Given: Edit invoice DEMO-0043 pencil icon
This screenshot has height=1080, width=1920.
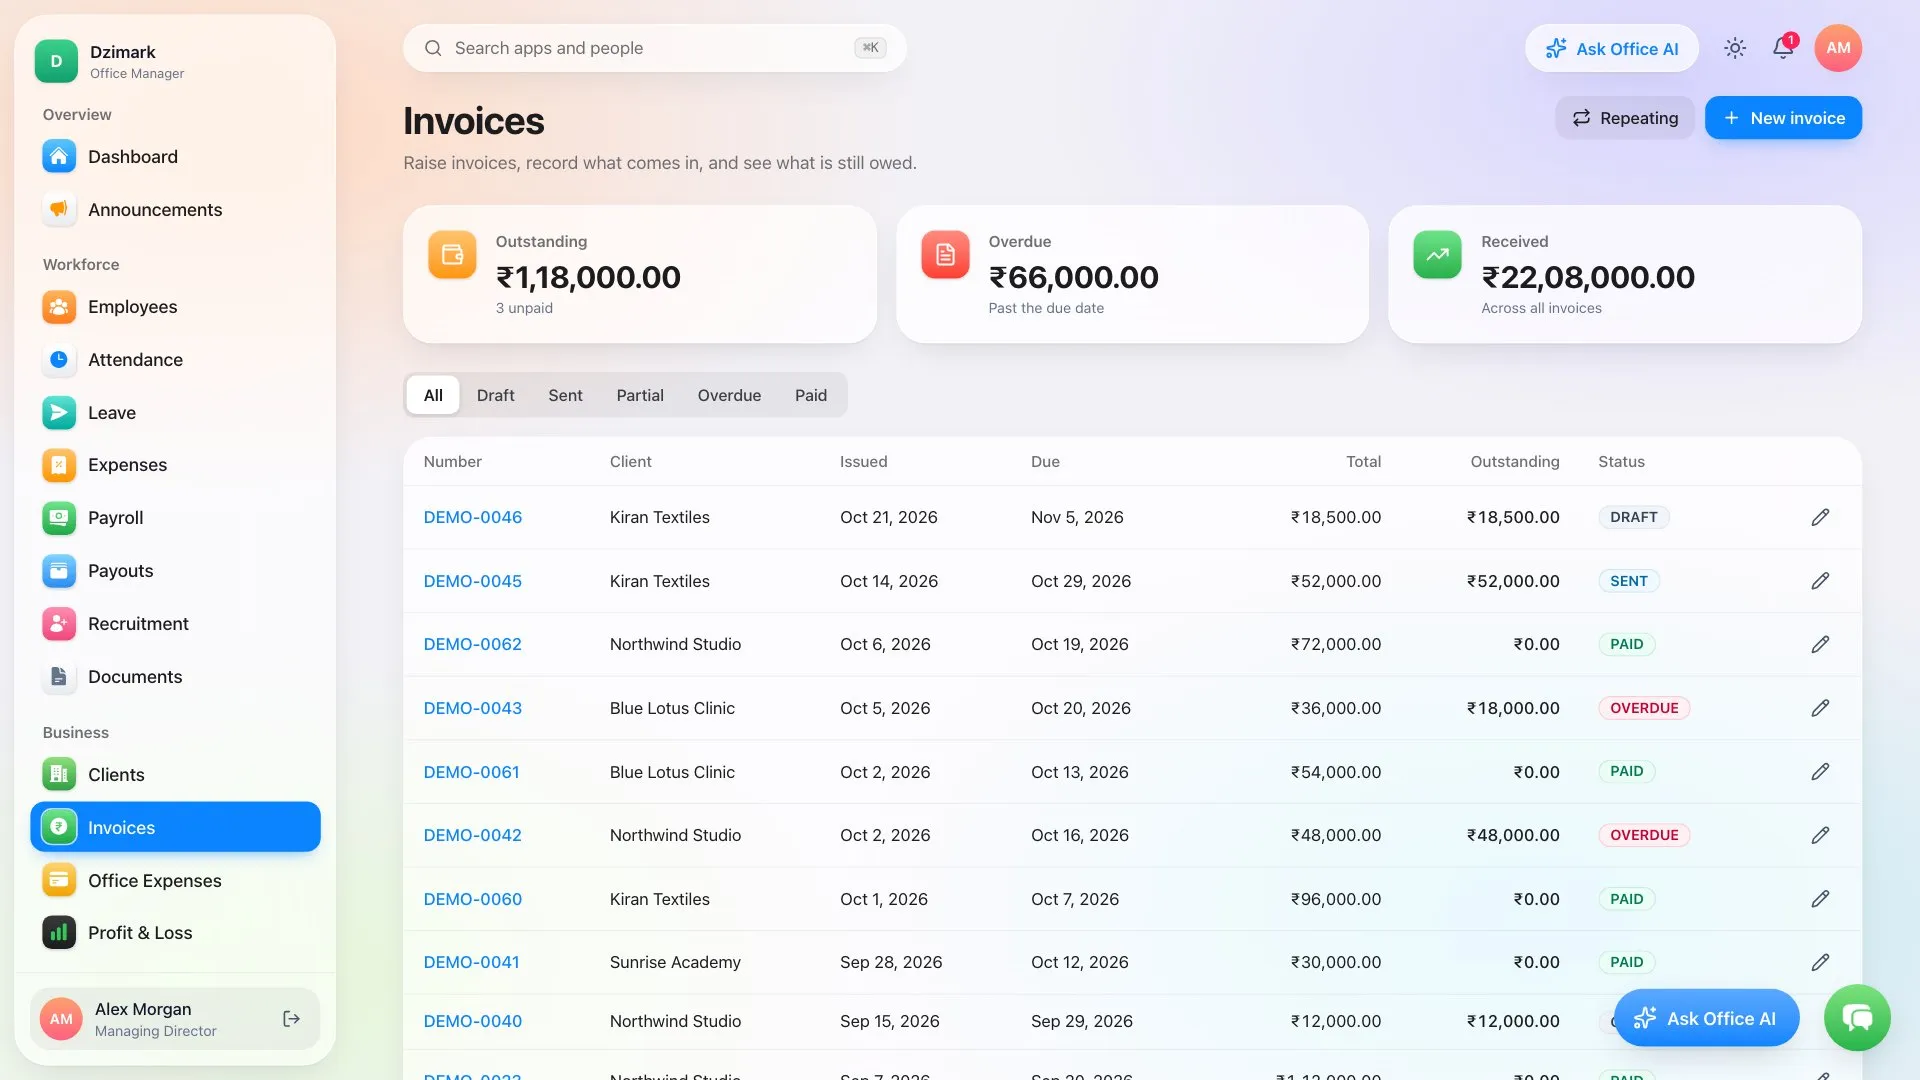Looking at the screenshot, I should coord(1820,708).
